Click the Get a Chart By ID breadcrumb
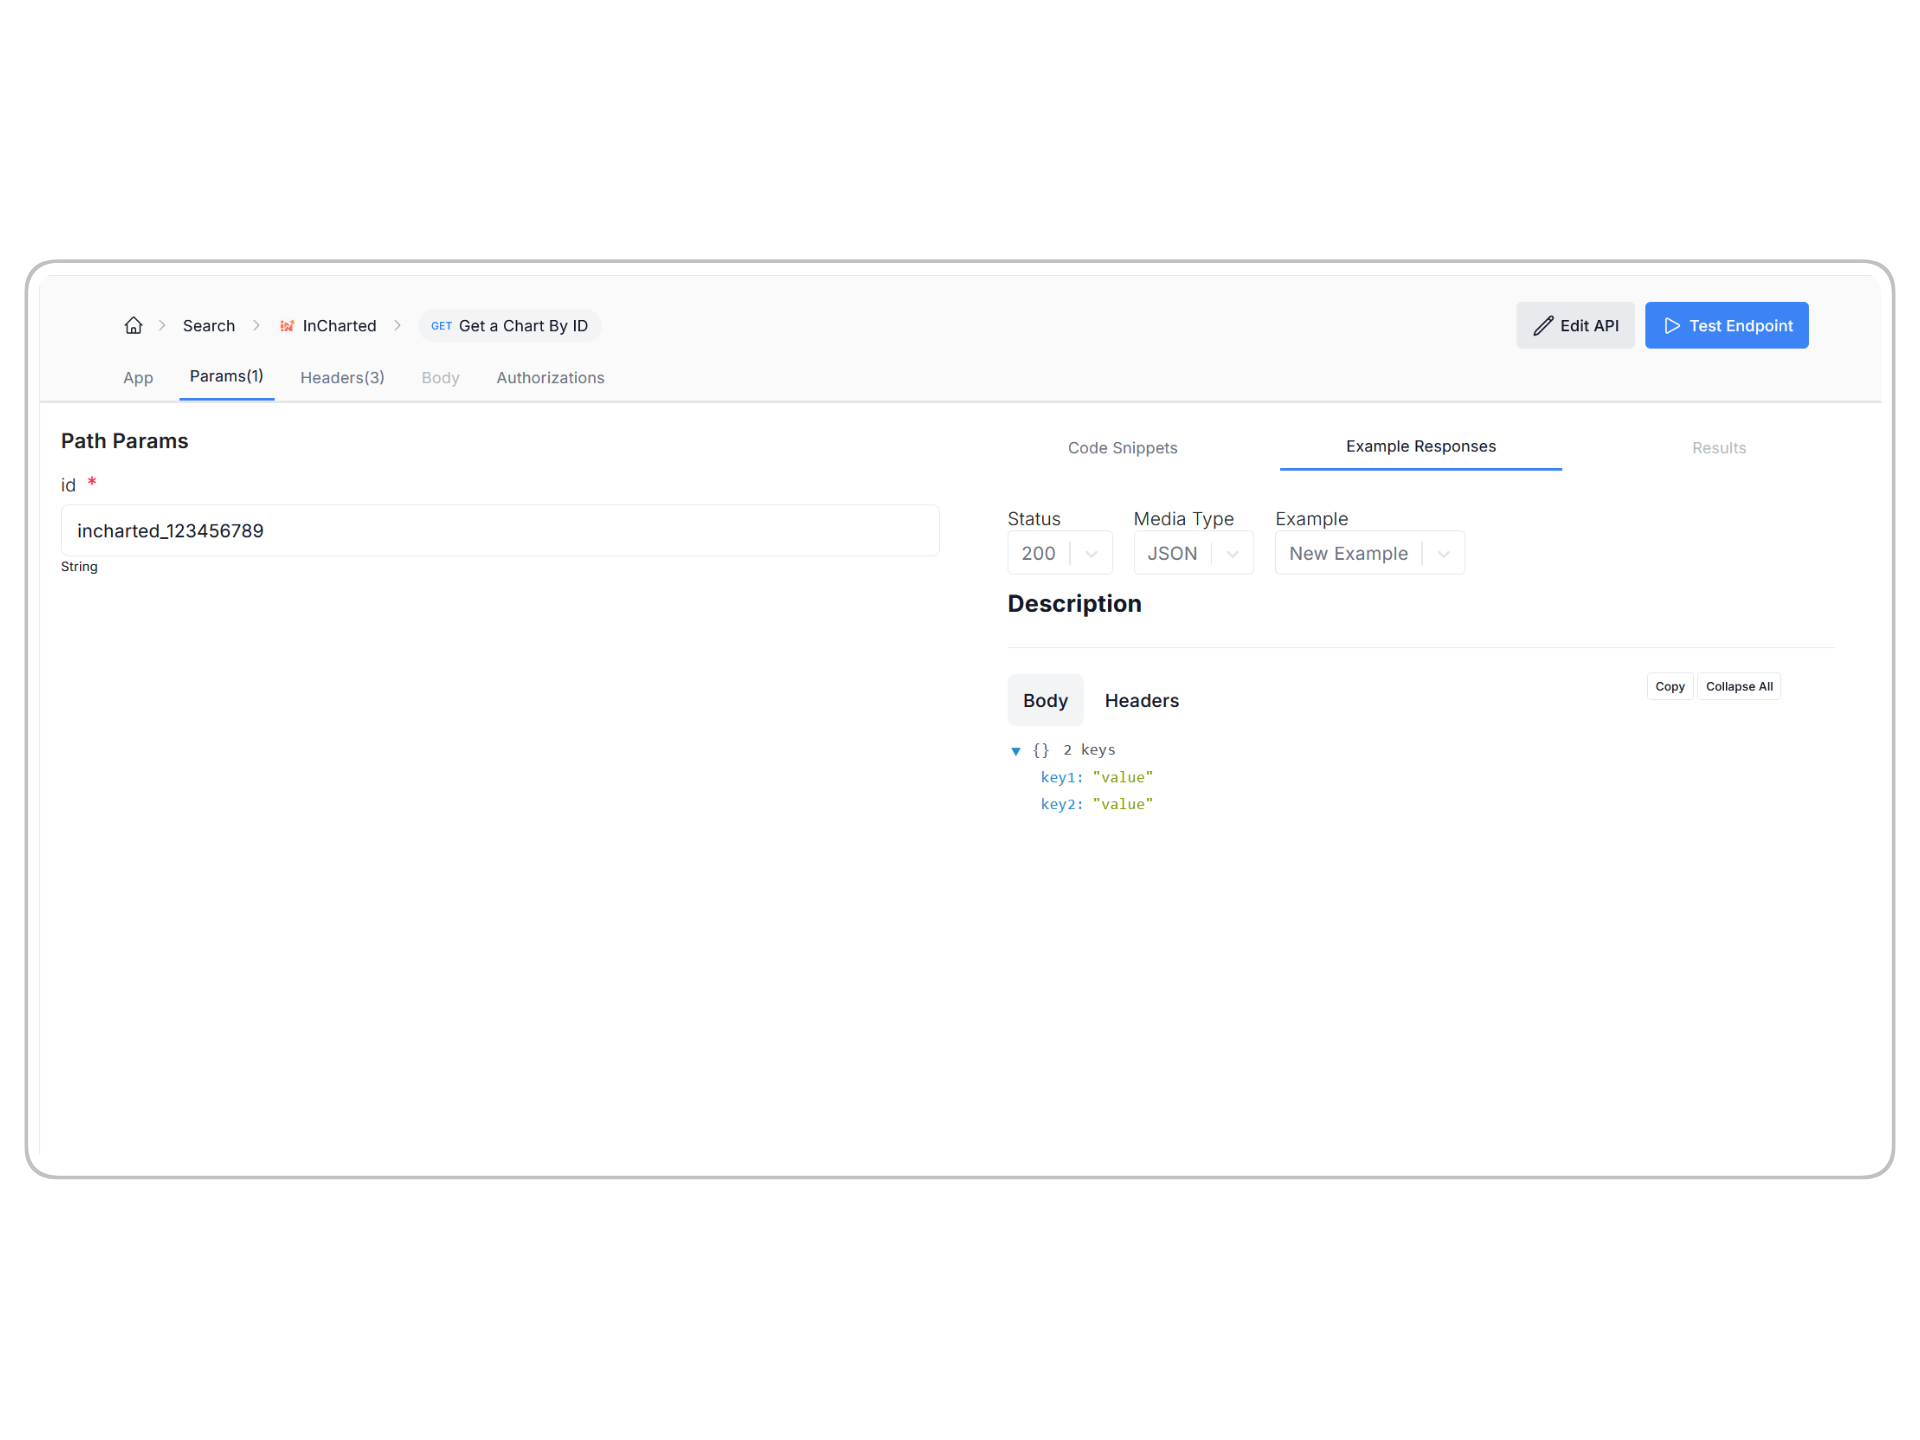The image size is (1920, 1440). point(510,326)
